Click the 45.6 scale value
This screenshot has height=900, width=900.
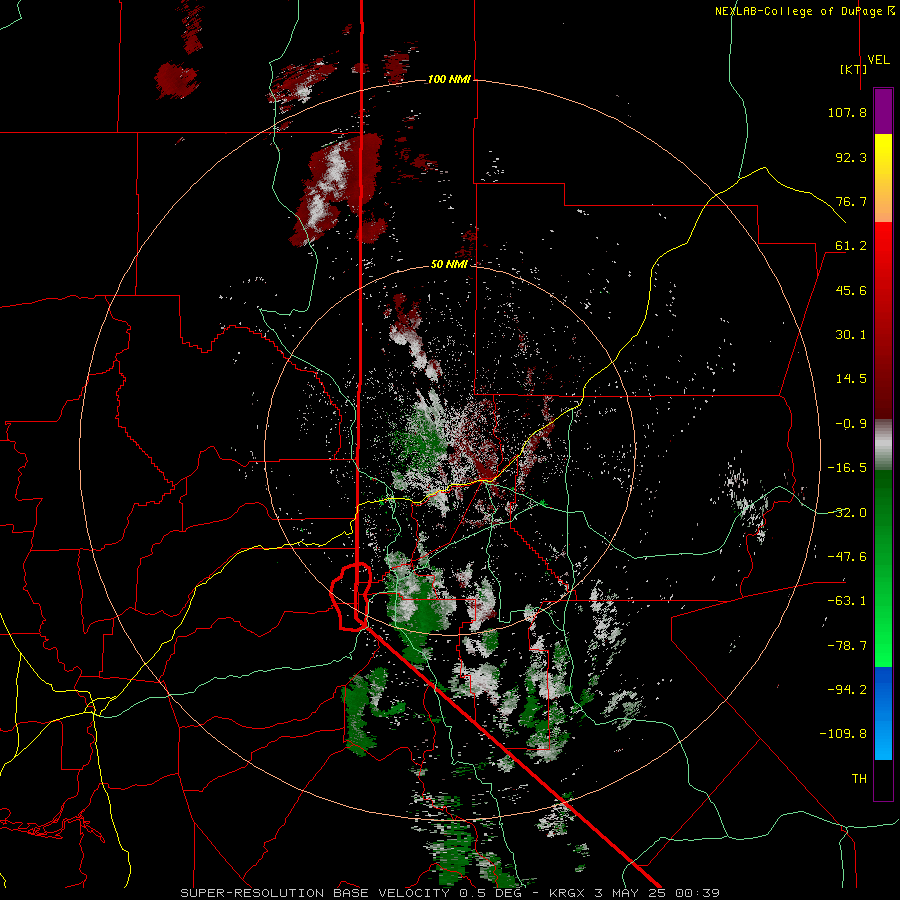[851, 290]
